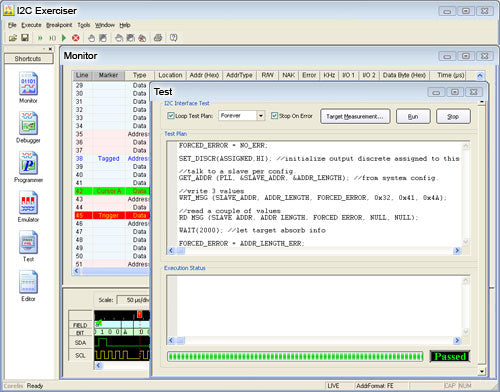
Task: Click the Test window down scroll arrow
Action: tap(482, 371)
